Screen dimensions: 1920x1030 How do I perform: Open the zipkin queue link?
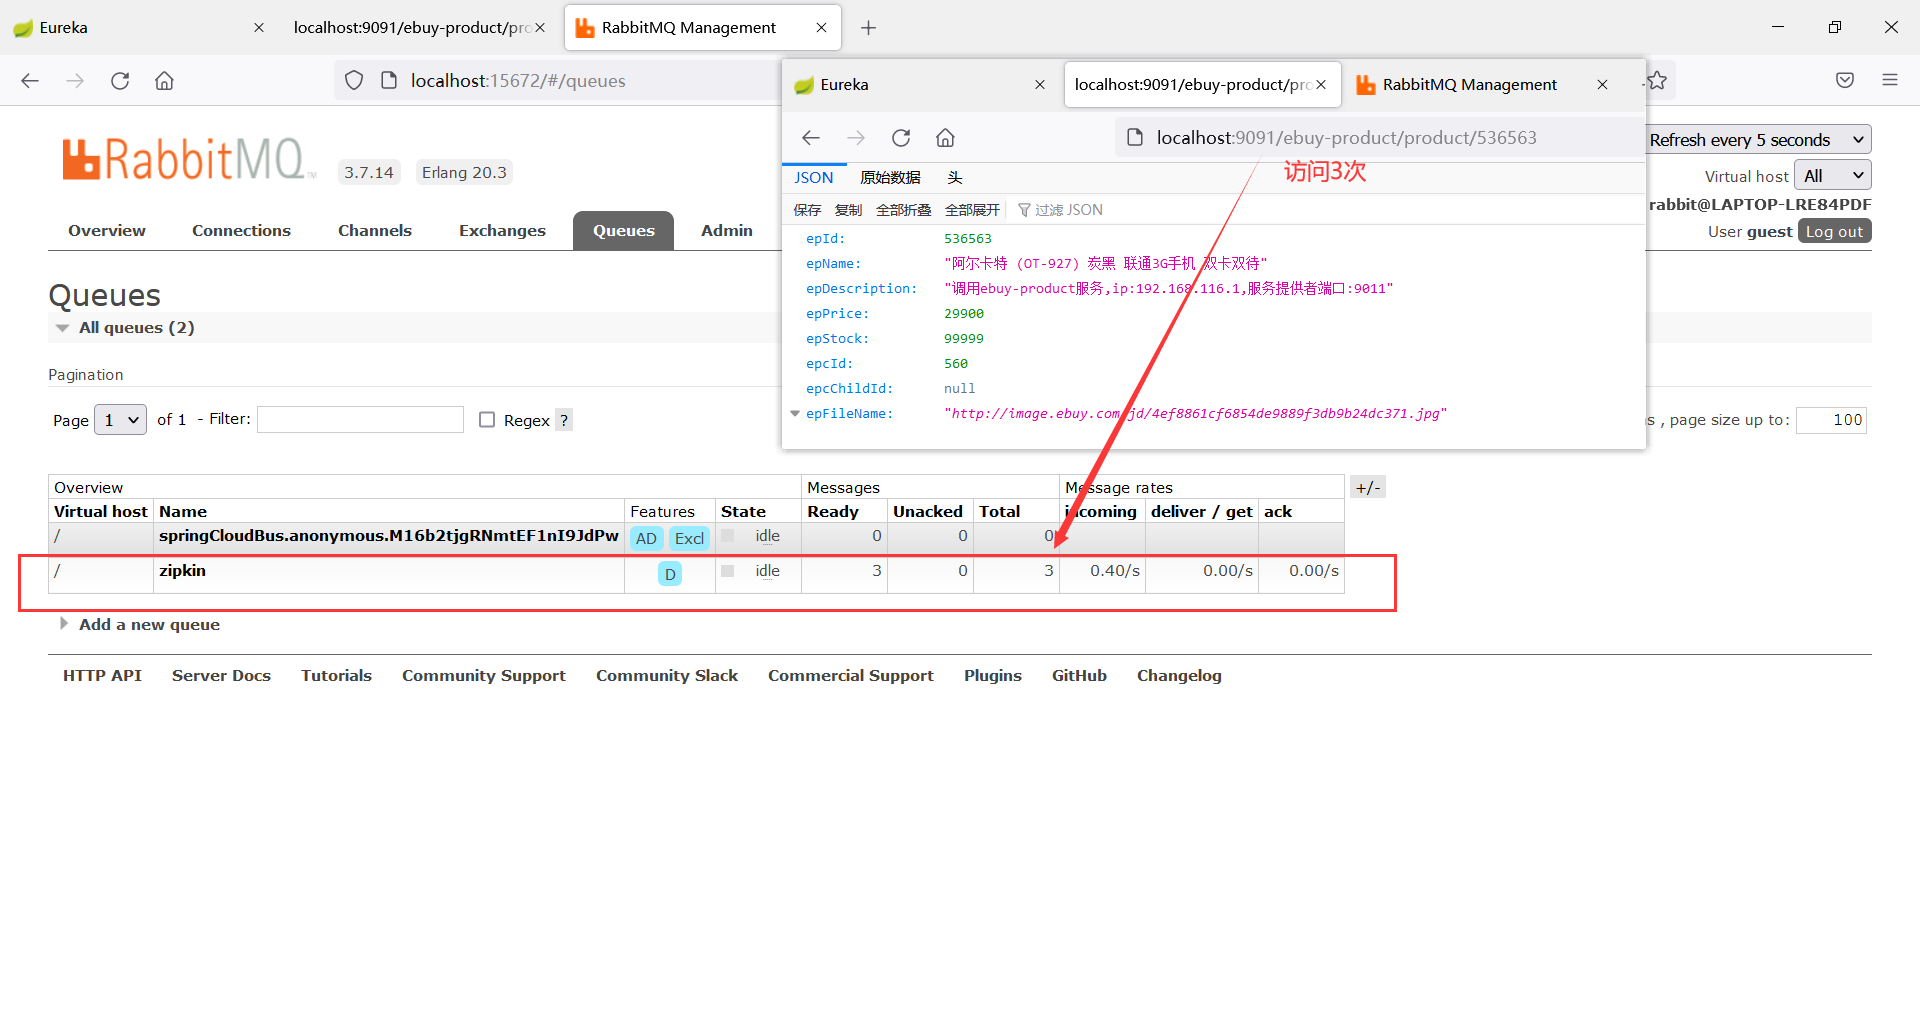point(182,571)
